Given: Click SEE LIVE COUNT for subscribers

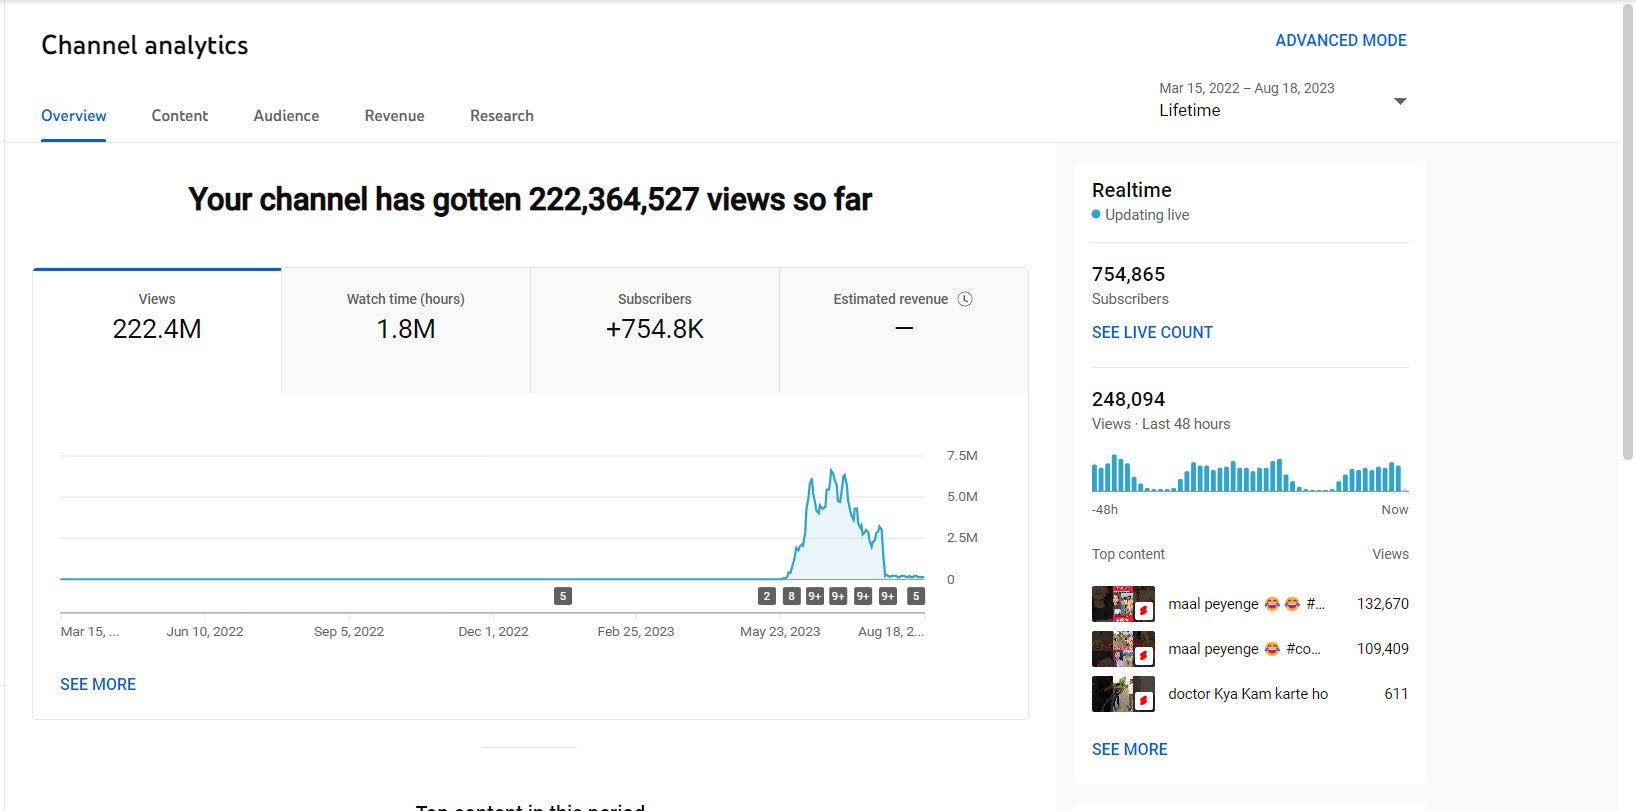Looking at the screenshot, I should click(x=1152, y=332).
